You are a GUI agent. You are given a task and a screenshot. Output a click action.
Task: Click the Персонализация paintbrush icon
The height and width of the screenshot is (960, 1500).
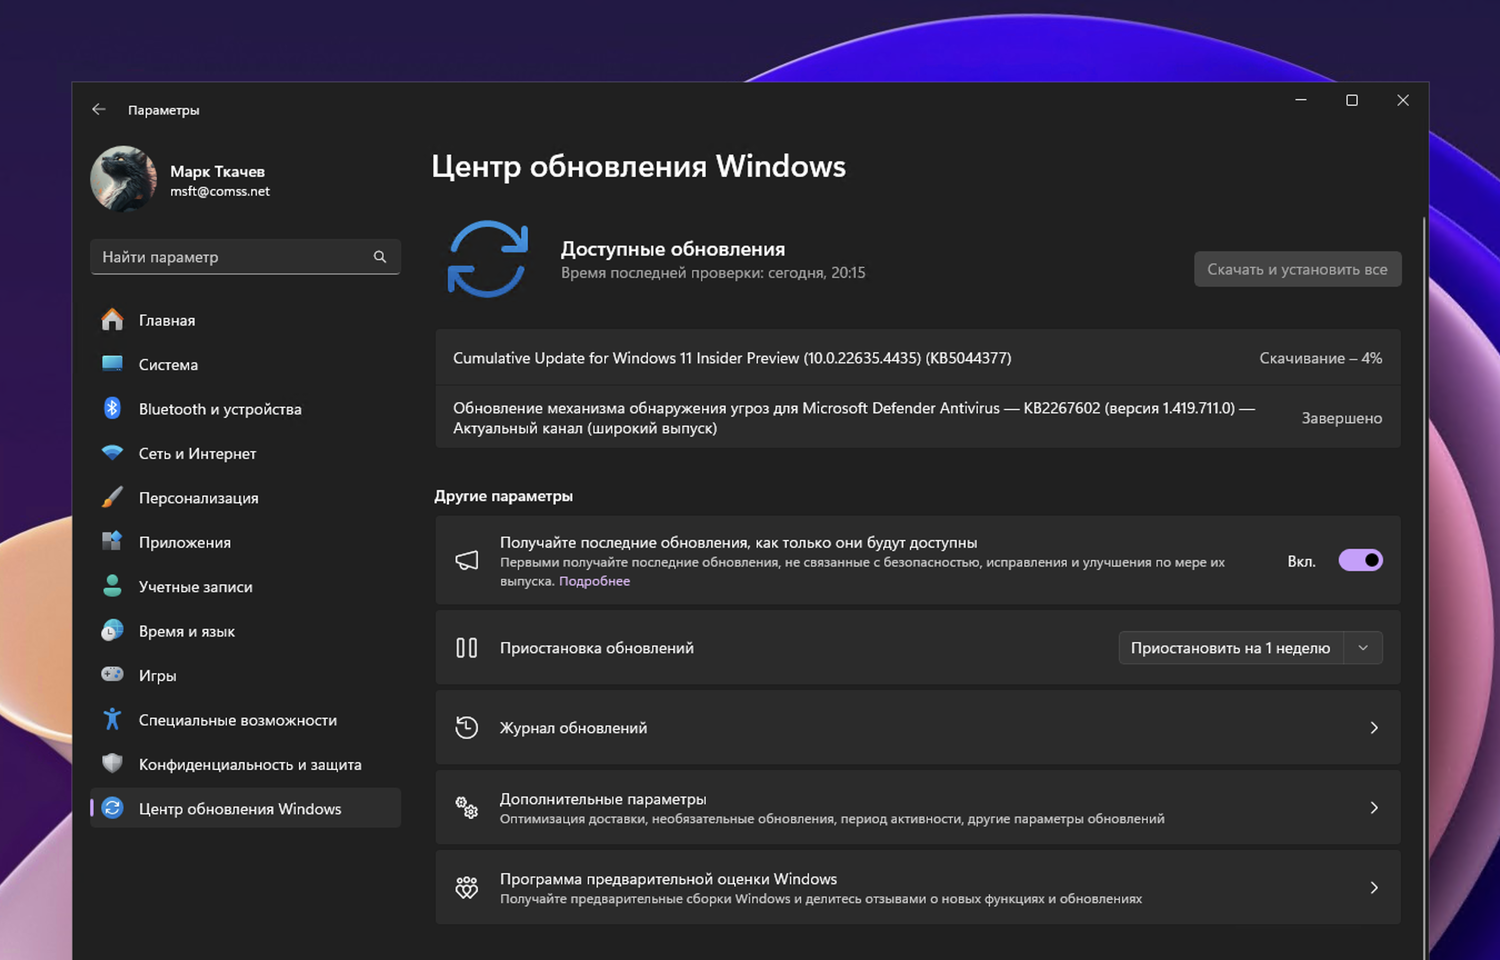(x=112, y=497)
